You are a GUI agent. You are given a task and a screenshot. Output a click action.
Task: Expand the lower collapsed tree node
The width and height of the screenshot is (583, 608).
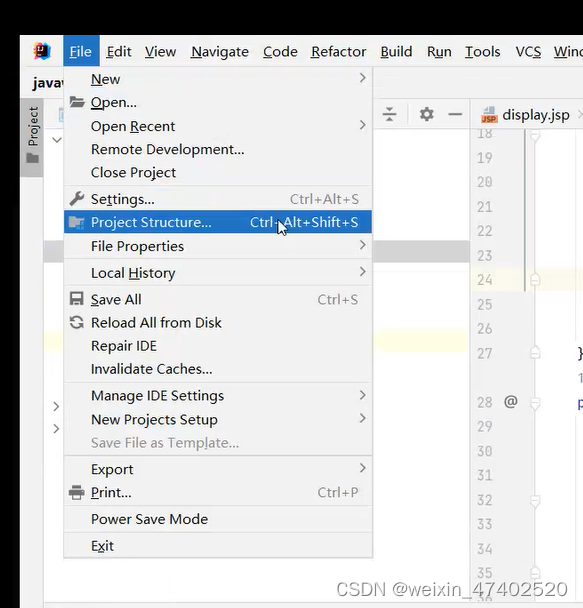click(x=56, y=428)
